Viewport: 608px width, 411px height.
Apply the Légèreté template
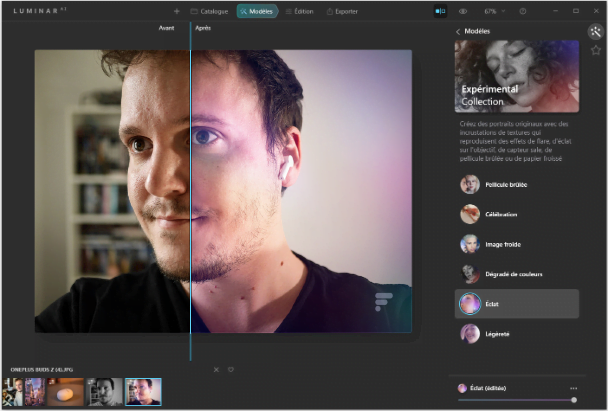(516, 334)
